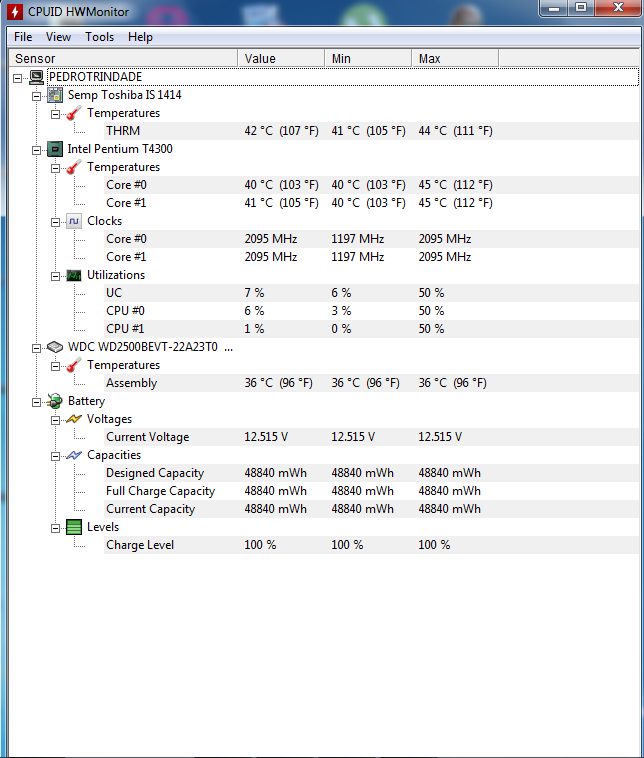Image resolution: width=644 pixels, height=758 pixels.
Task: Collapse the Utilizations group
Action: click(x=56, y=276)
